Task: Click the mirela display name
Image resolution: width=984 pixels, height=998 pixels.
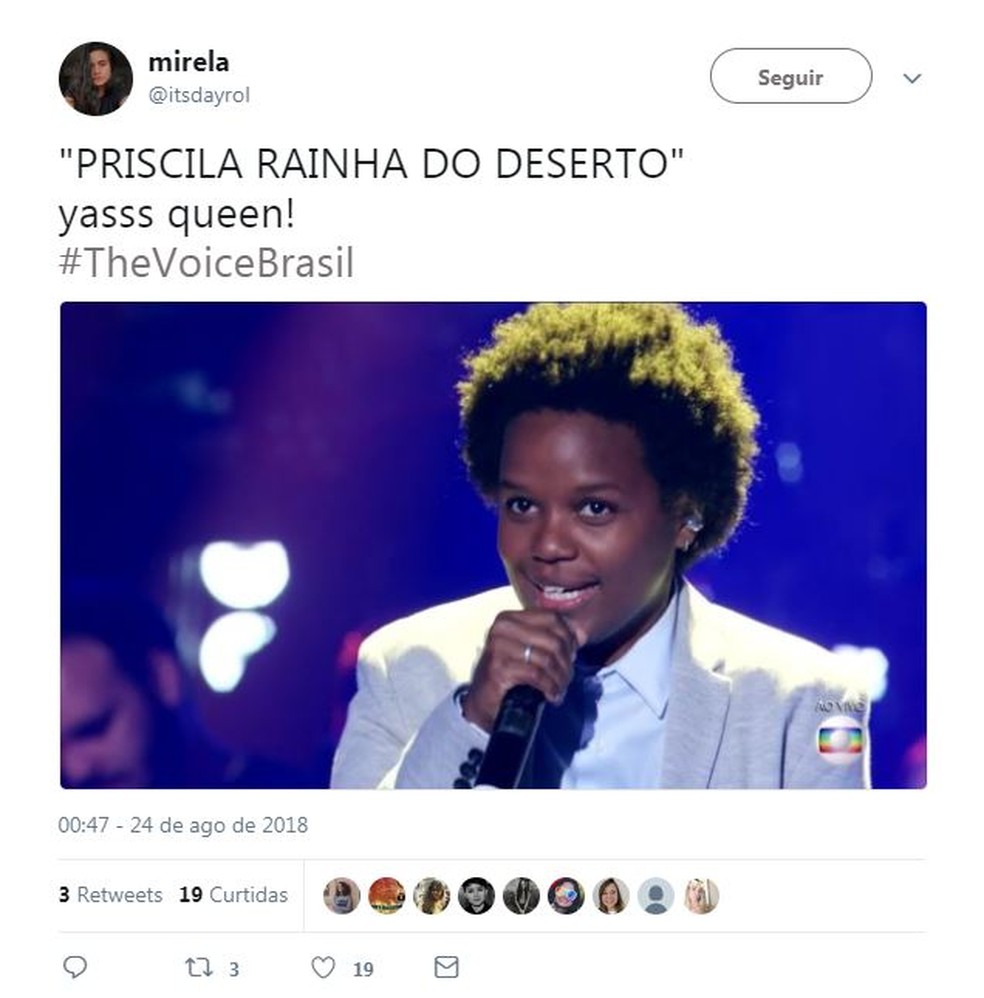Action: (188, 62)
